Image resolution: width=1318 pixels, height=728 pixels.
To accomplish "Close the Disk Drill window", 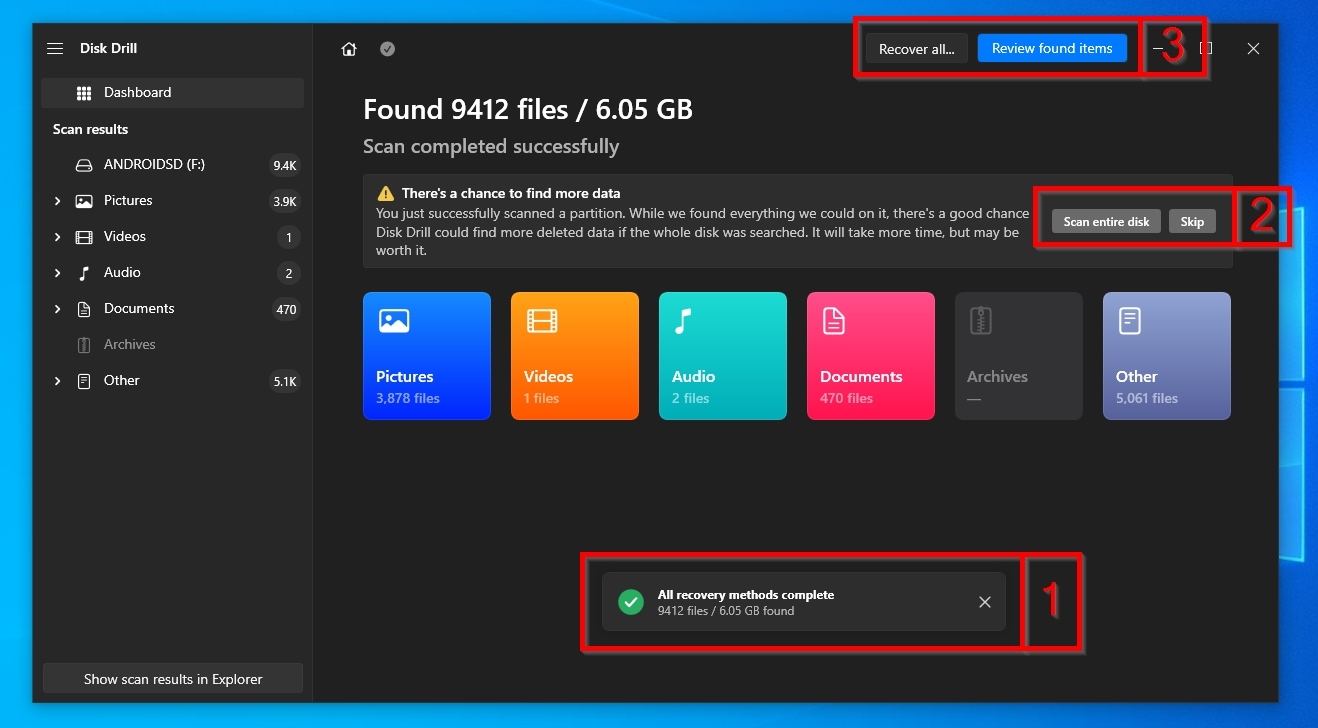I will coord(1253,48).
